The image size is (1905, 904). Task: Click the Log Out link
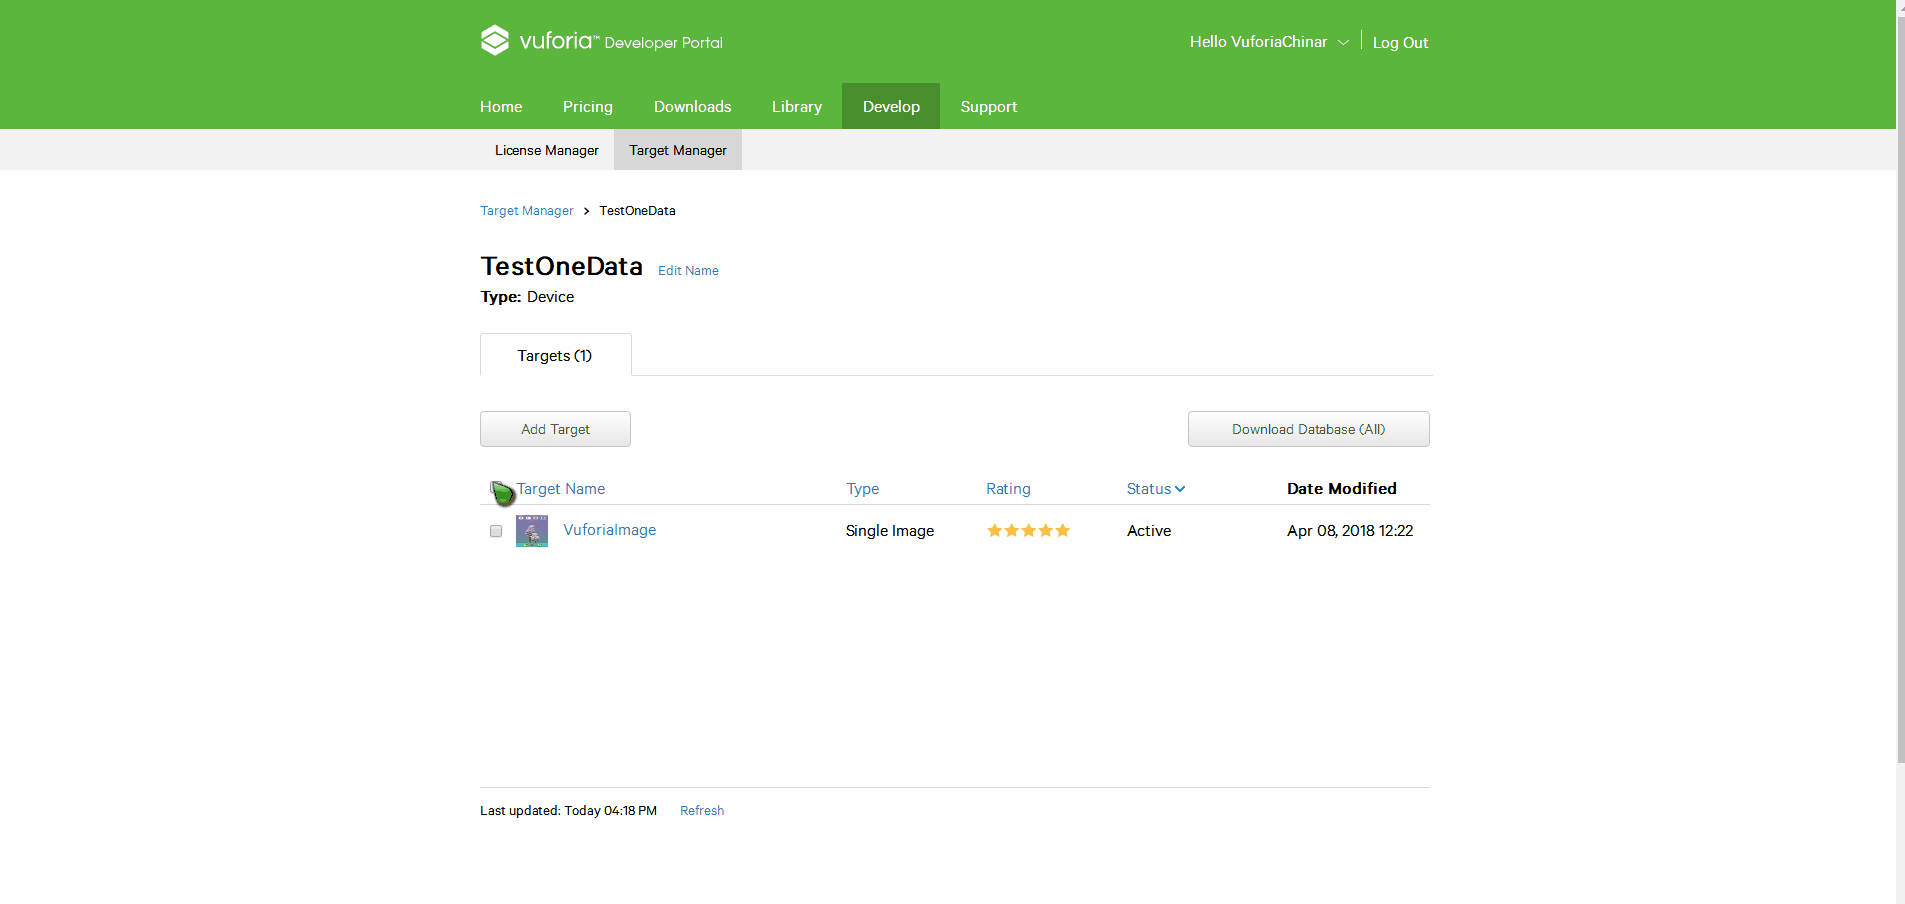(x=1400, y=42)
